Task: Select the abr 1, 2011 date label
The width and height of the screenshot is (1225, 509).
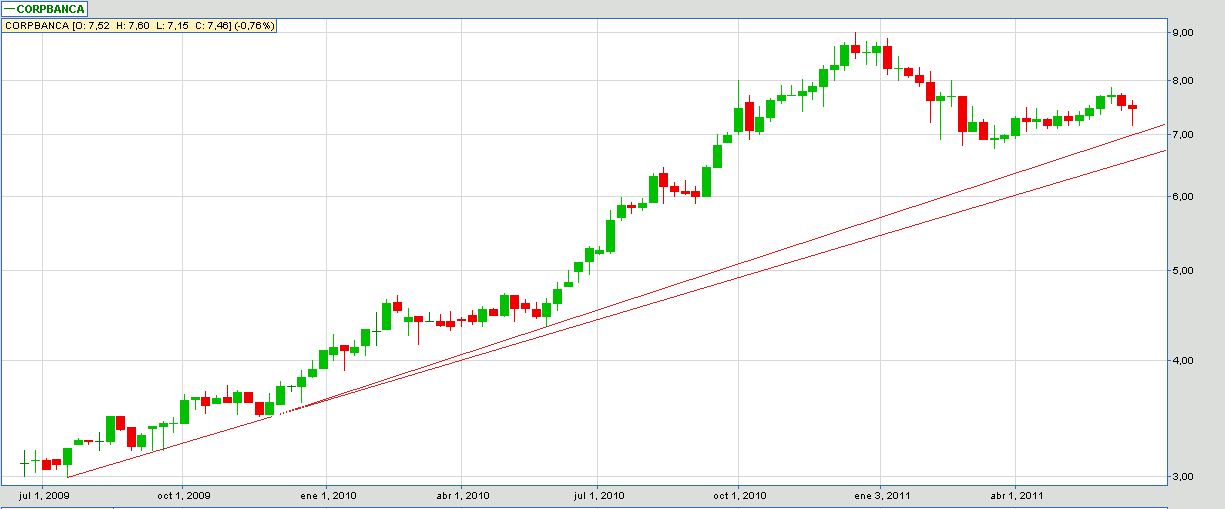Action: [1015, 495]
